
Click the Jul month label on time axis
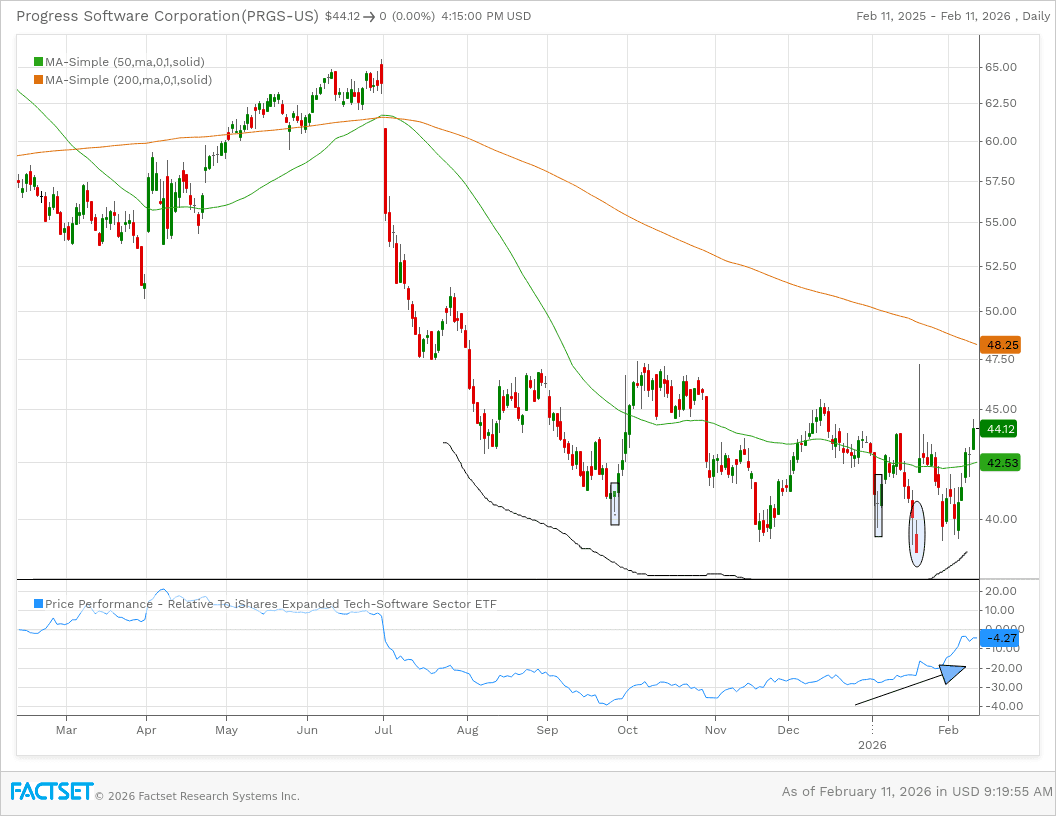(384, 730)
